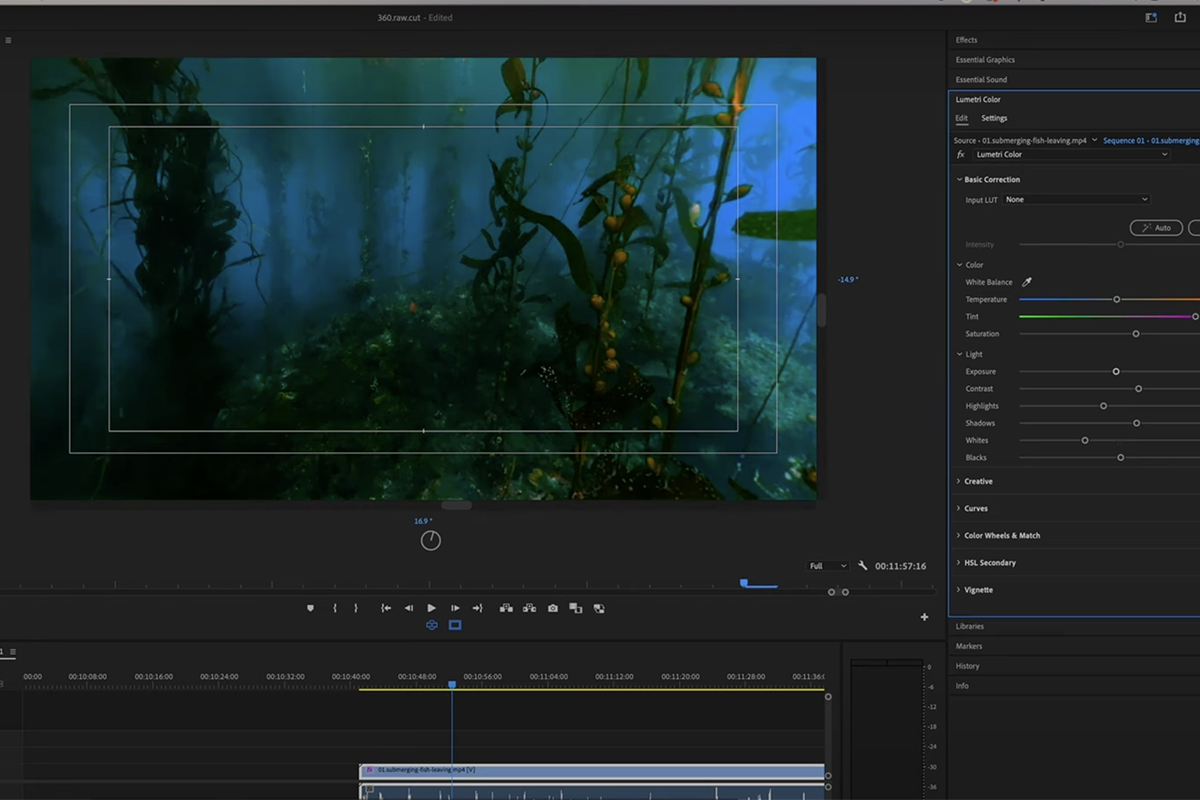Export a frame with the camera icon
This screenshot has width=1200, height=800.
click(552, 608)
